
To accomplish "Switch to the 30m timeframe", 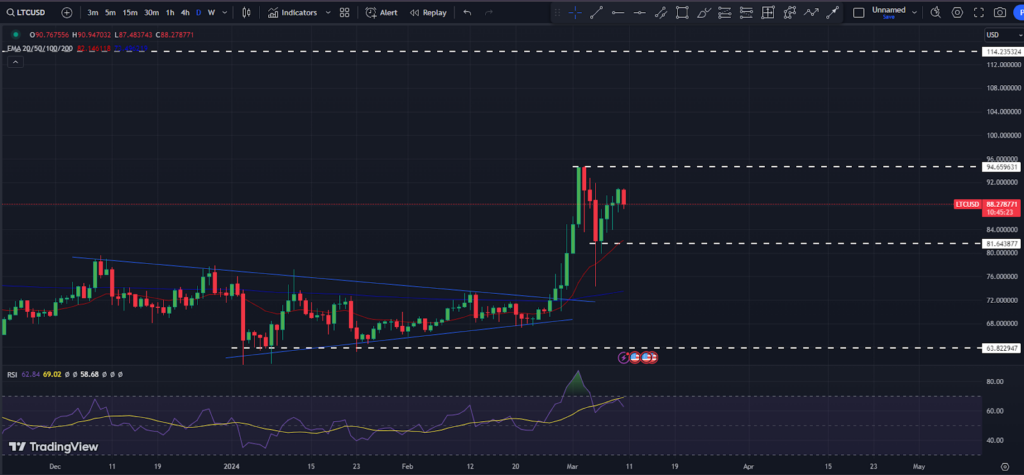I will (x=152, y=12).
